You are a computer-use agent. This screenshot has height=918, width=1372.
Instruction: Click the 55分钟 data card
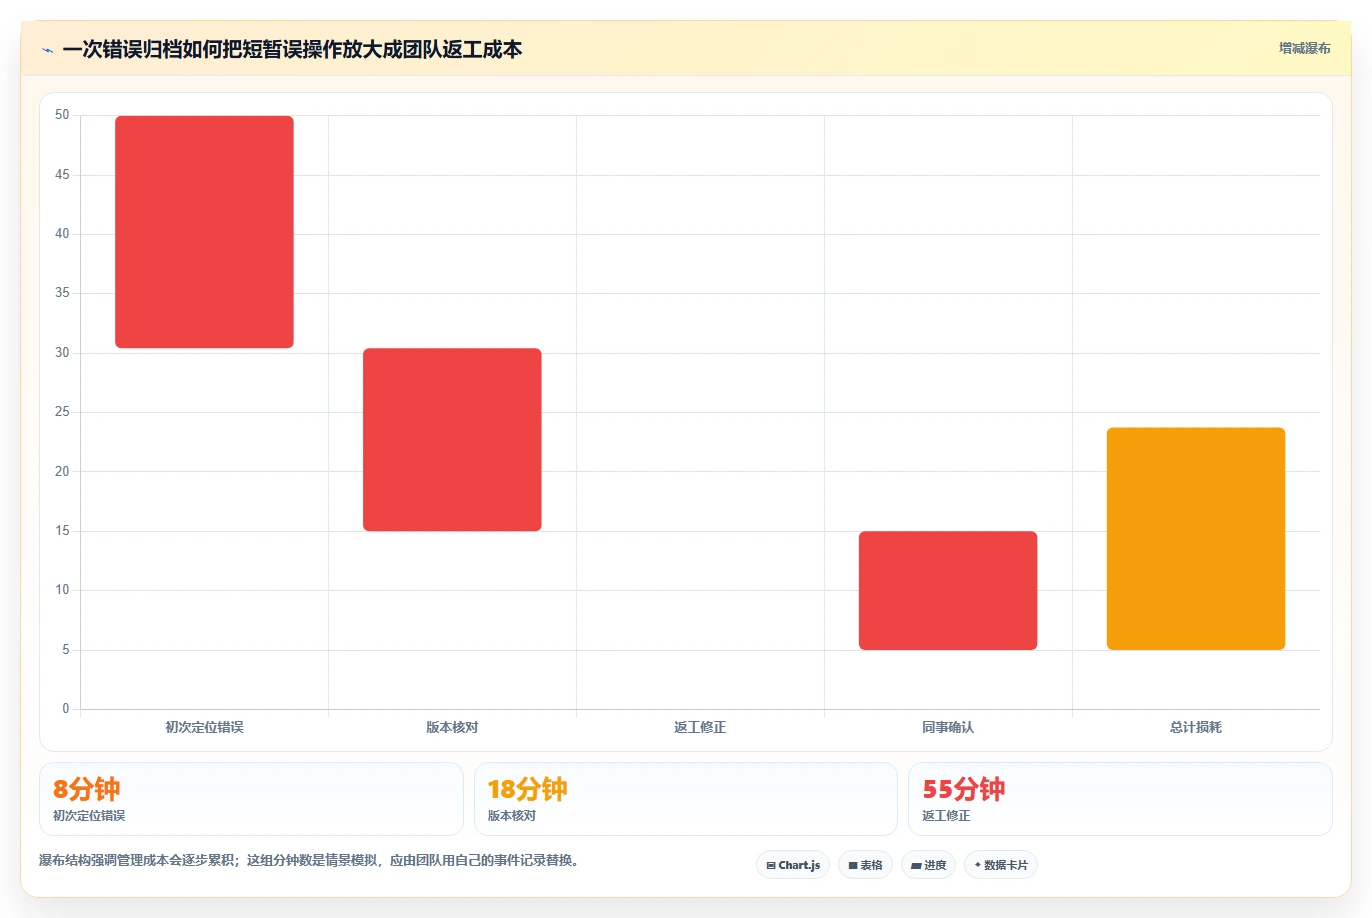(x=1120, y=799)
